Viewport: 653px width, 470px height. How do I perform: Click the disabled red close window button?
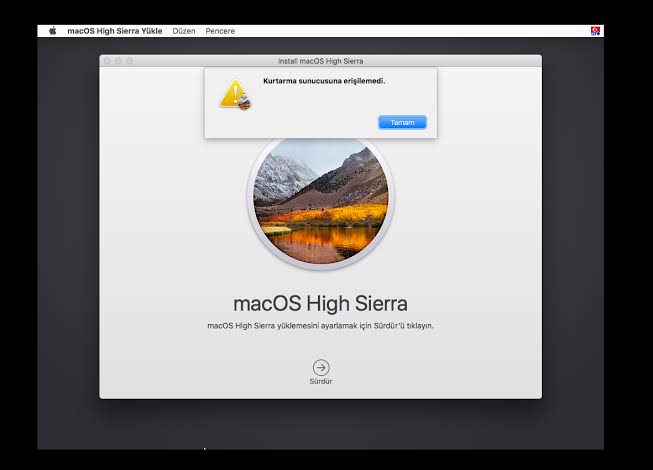pyautogui.click(x=107, y=61)
